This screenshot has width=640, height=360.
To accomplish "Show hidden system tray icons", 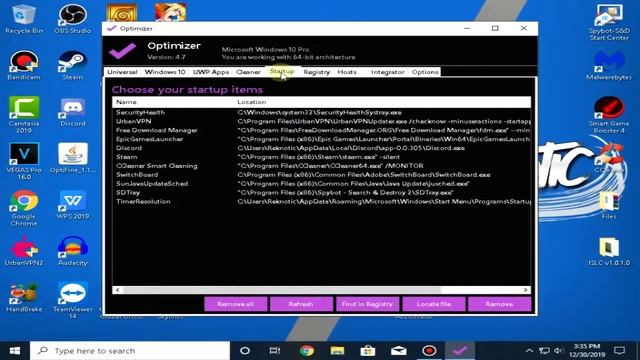I will (529, 351).
